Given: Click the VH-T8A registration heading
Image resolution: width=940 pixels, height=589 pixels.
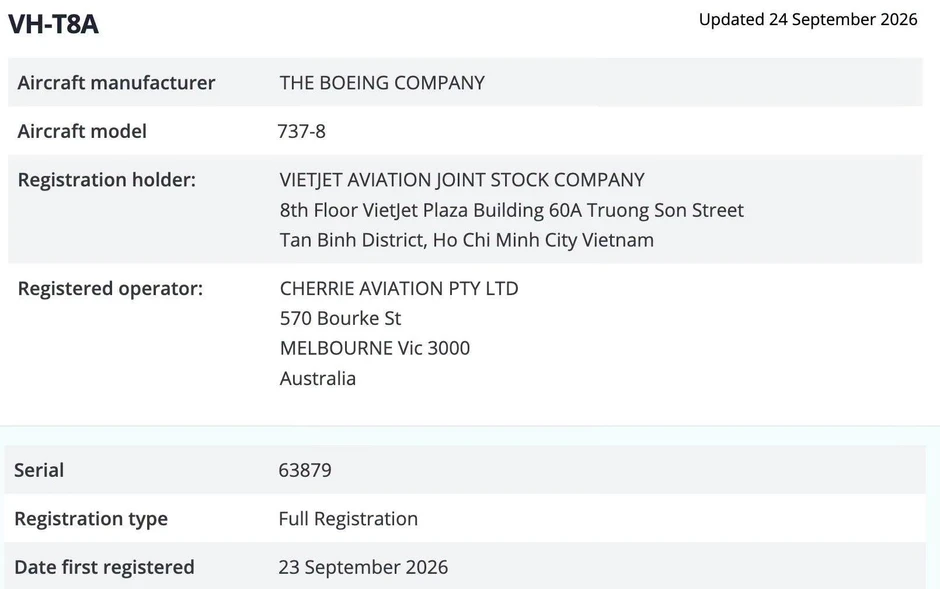Looking at the screenshot, I should [x=53, y=24].
